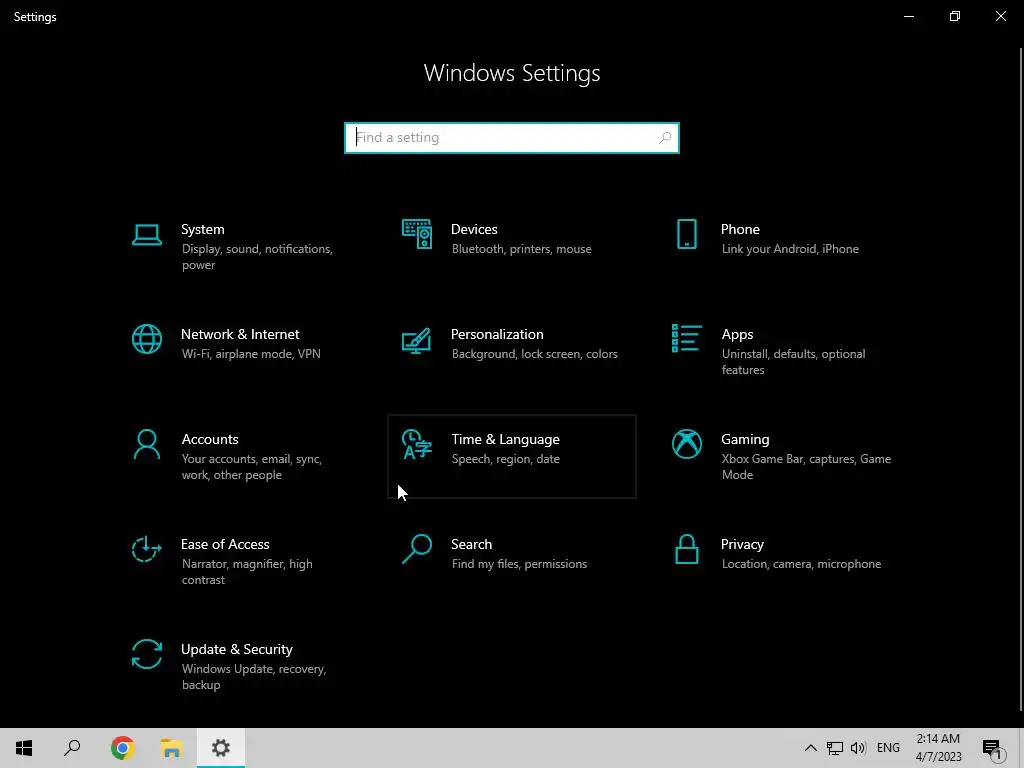Click the Personalization heading text
Image resolution: width=1024 pixels, height=768 pixels.
[497, 334]
